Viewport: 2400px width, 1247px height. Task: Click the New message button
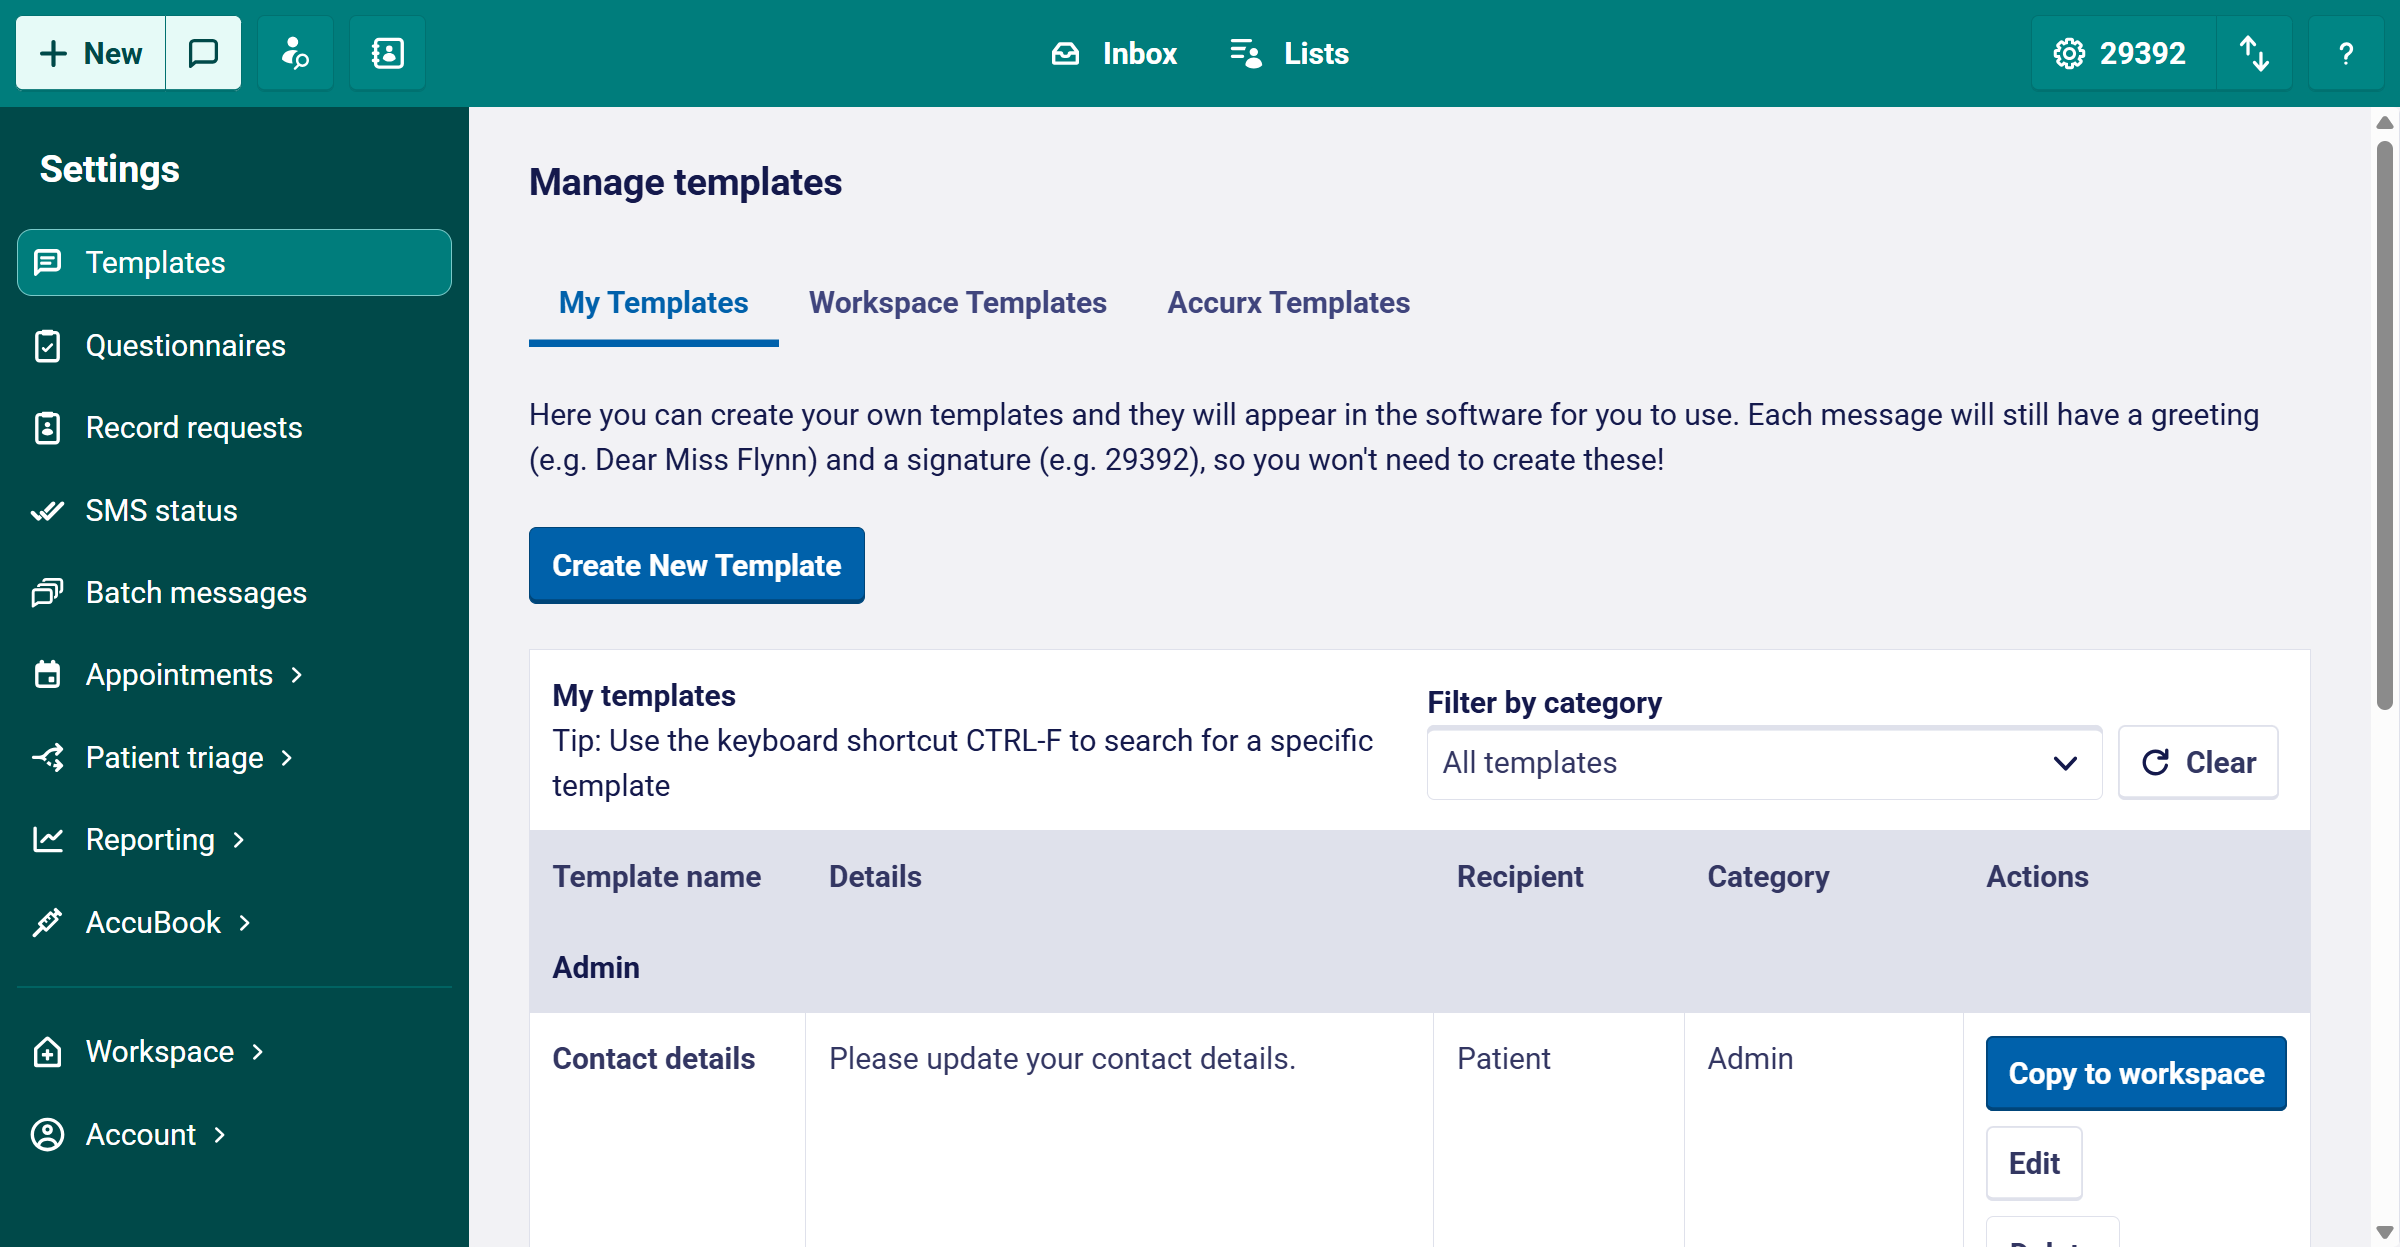pos(91,53)
